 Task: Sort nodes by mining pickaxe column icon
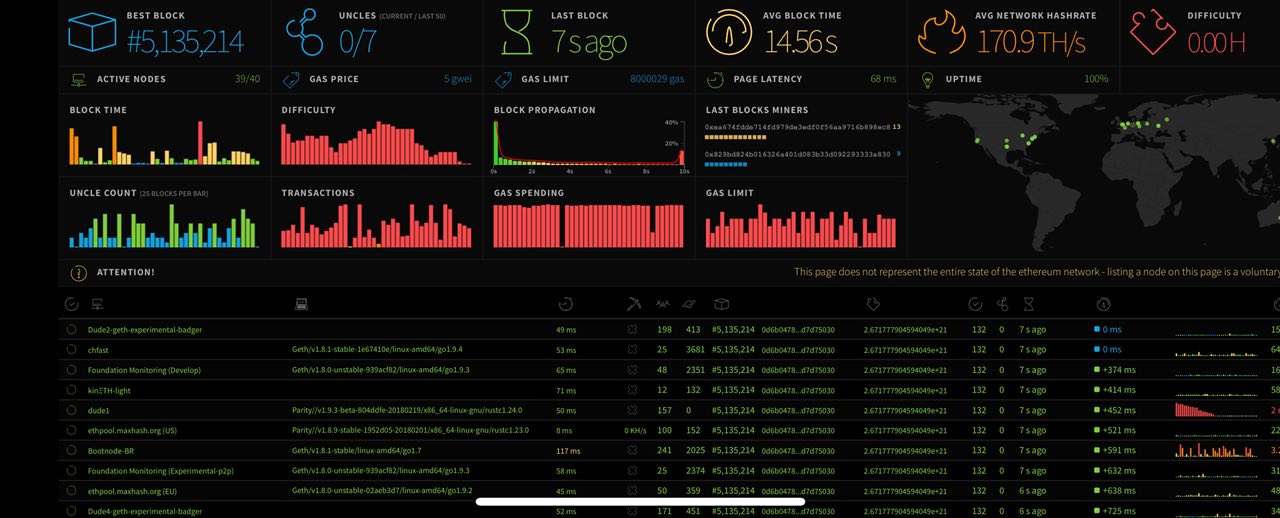point(633,304)
